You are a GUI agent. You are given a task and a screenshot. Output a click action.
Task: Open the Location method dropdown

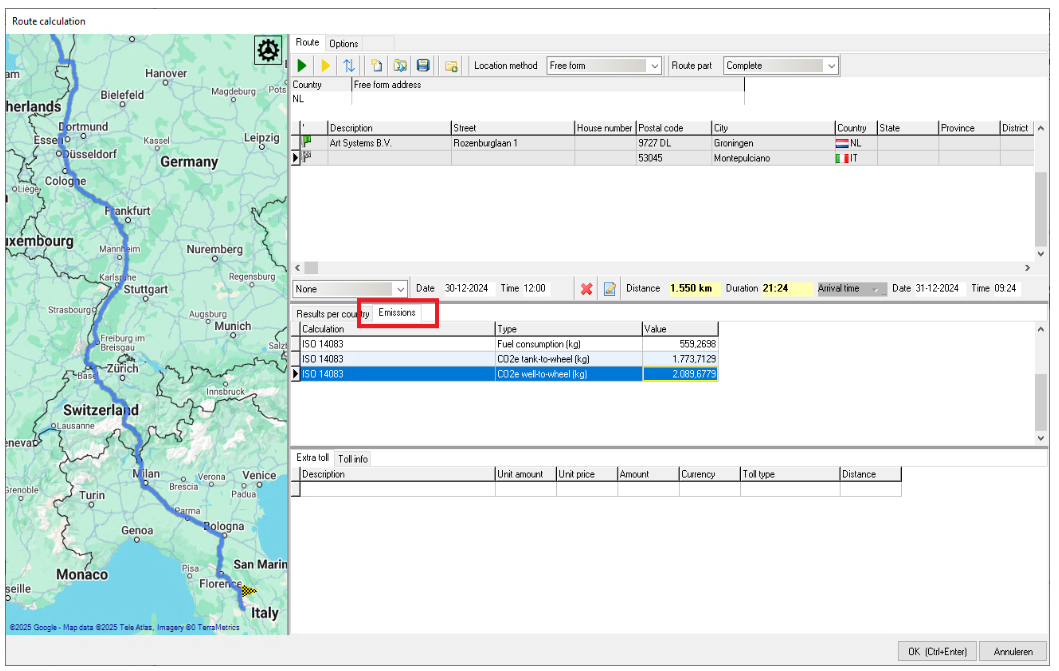tap(604, 66)
